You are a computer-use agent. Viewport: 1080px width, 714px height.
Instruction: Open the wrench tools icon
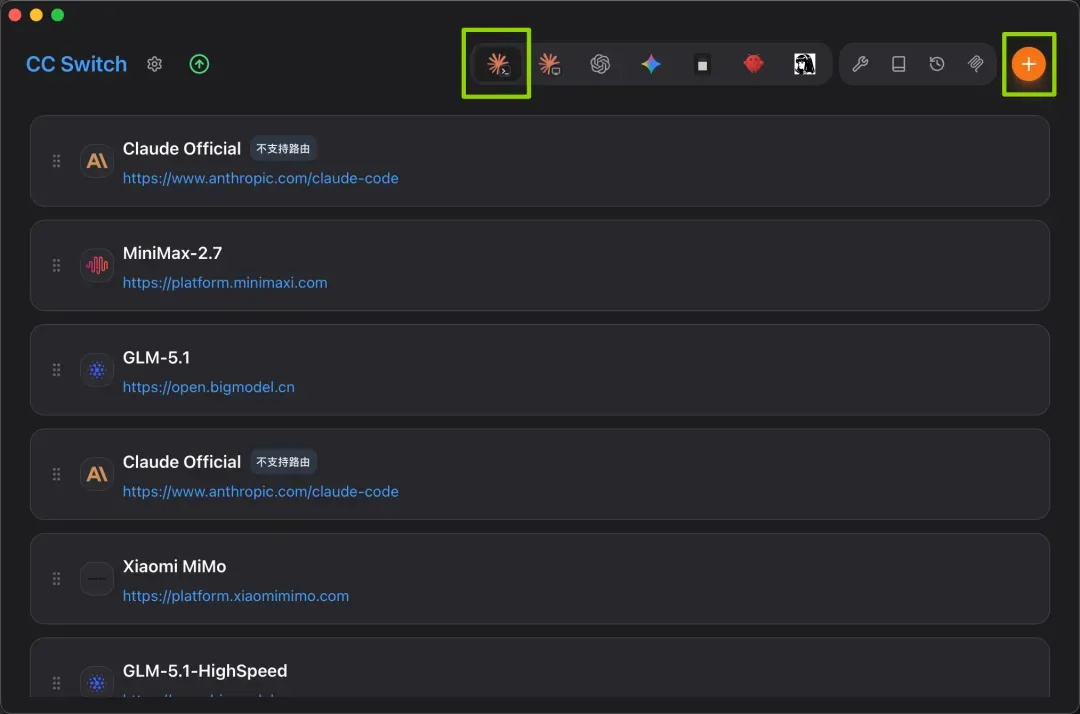pos(860,64)
